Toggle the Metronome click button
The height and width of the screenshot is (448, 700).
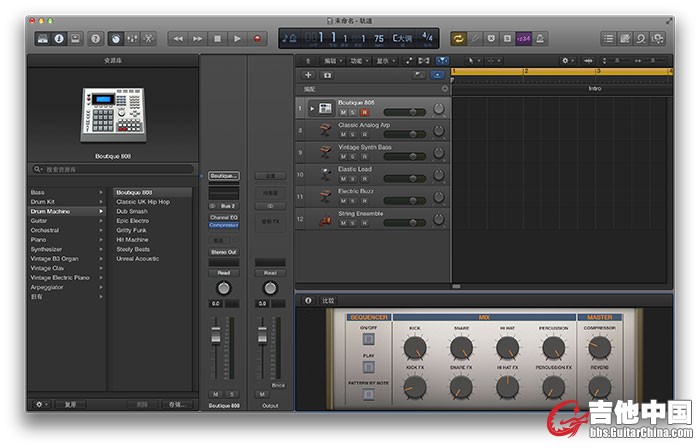(540, 39)
